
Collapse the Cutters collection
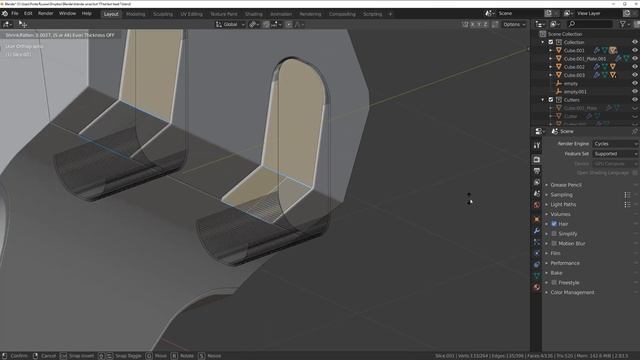pos(543,100)
